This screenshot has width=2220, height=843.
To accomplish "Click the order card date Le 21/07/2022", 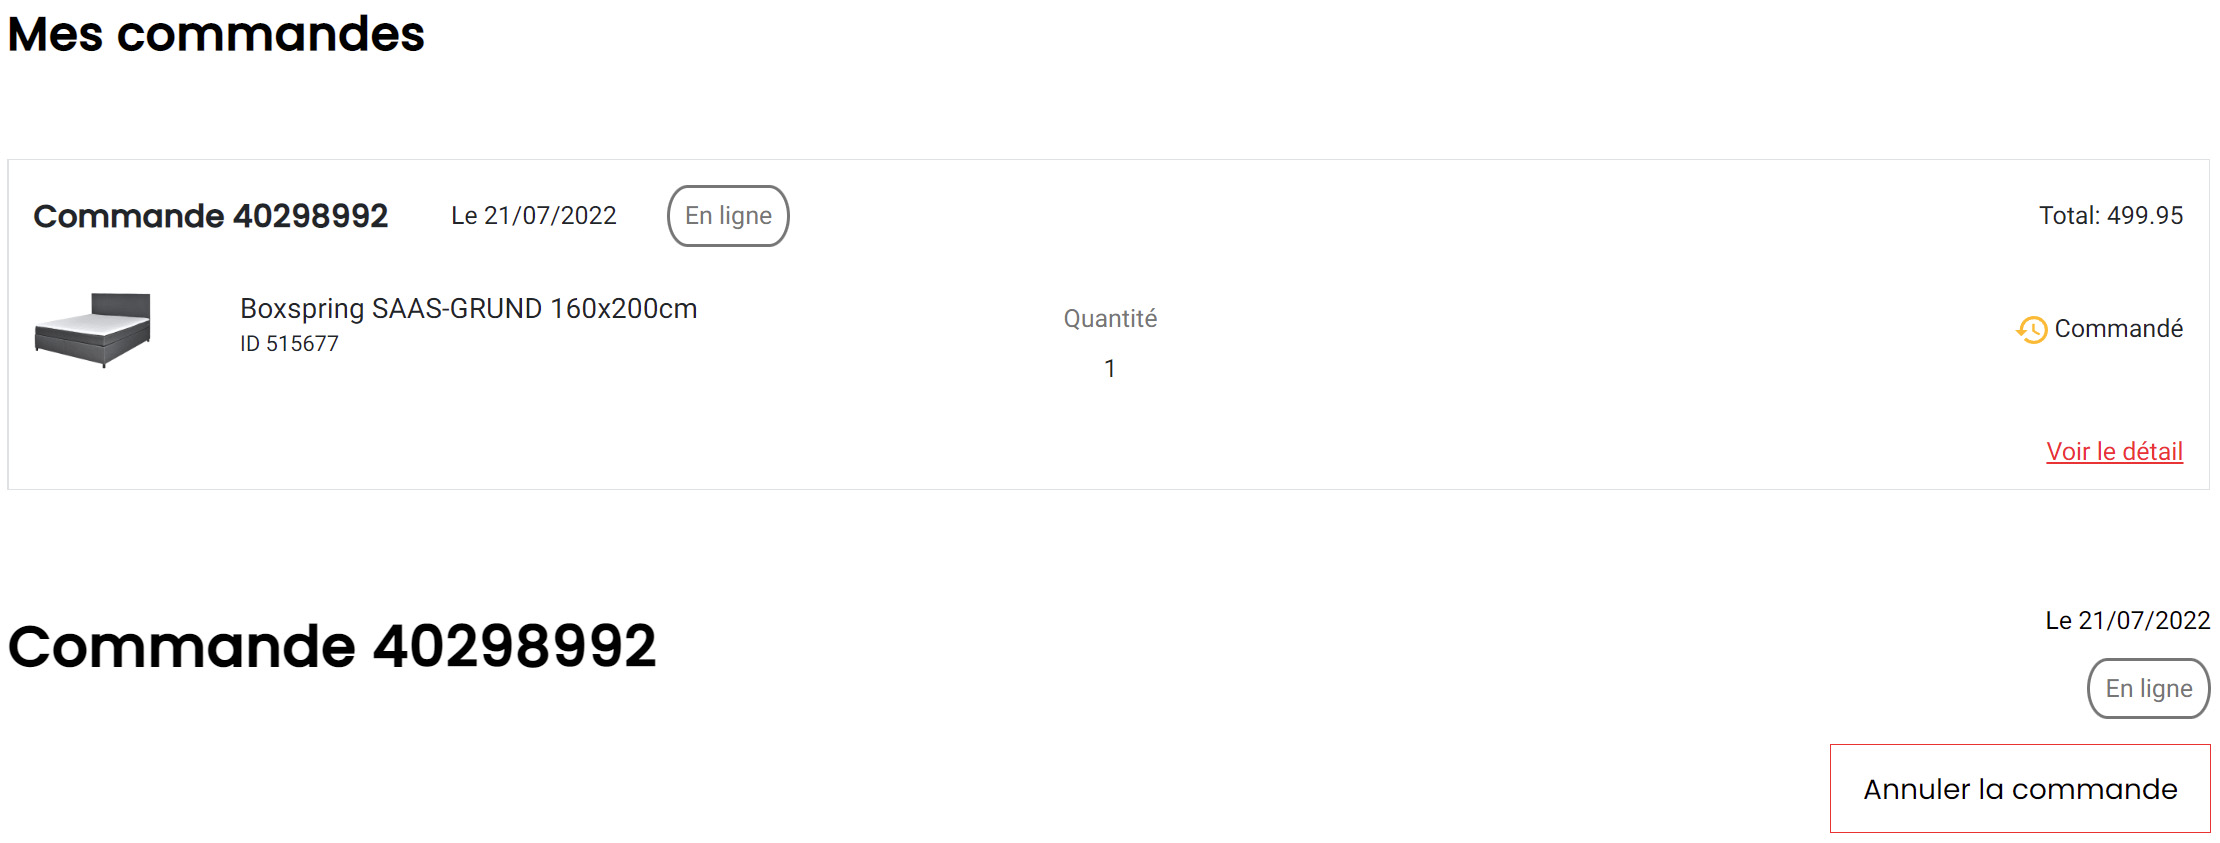I will click(533, 216).
